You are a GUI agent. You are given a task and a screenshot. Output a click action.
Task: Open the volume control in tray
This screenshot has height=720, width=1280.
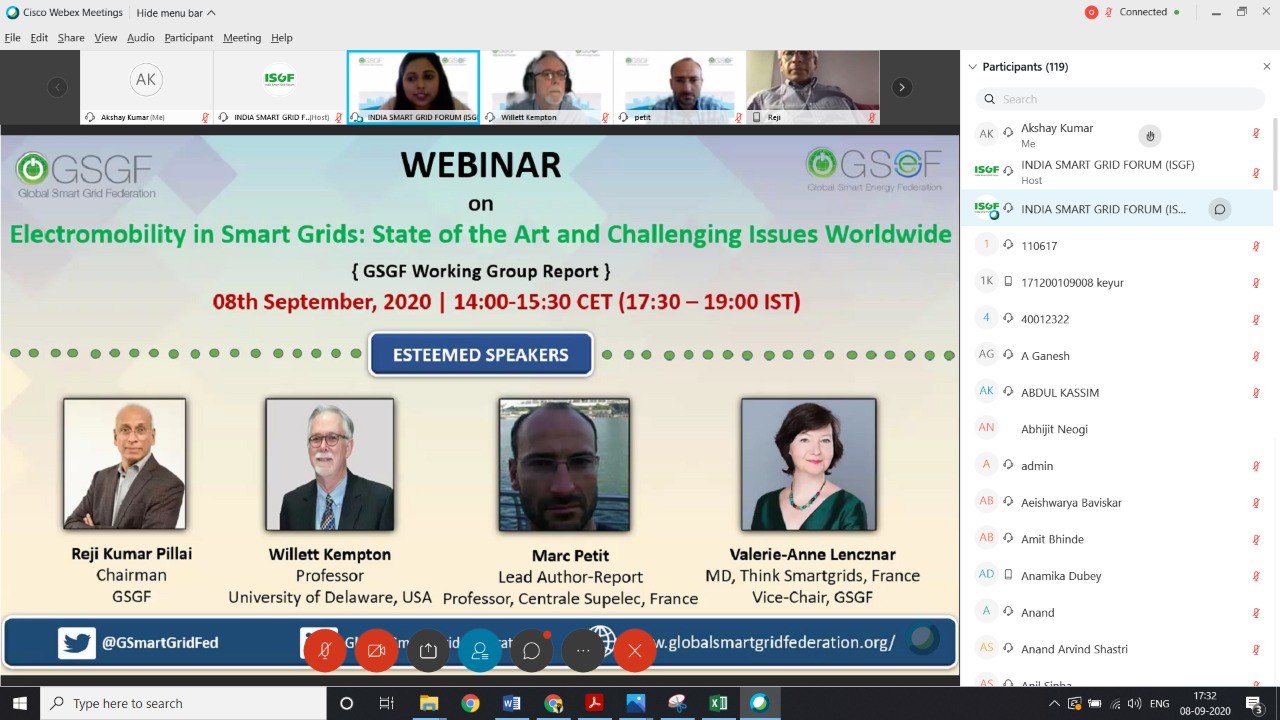[x=1135, y=703]
